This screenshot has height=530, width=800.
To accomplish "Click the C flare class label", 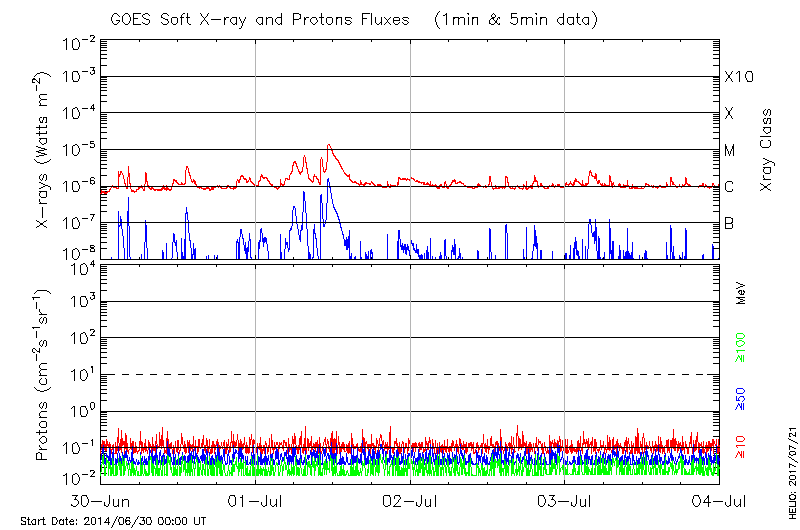I will pyautogui.click(x=729, y=187).
